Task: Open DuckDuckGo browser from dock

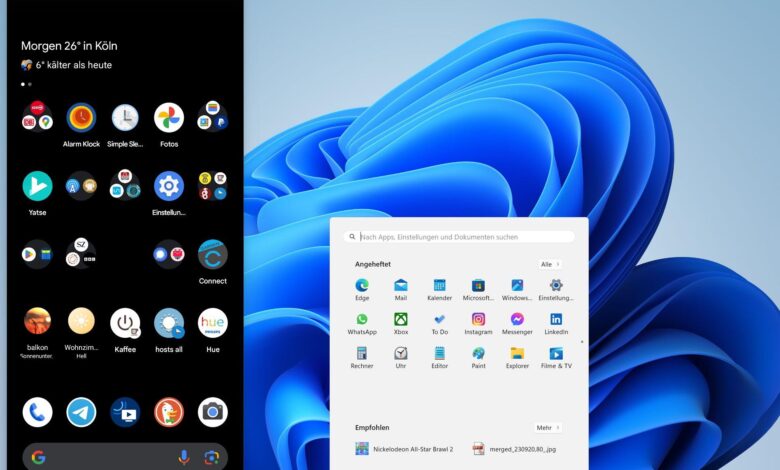Action: 169,412
